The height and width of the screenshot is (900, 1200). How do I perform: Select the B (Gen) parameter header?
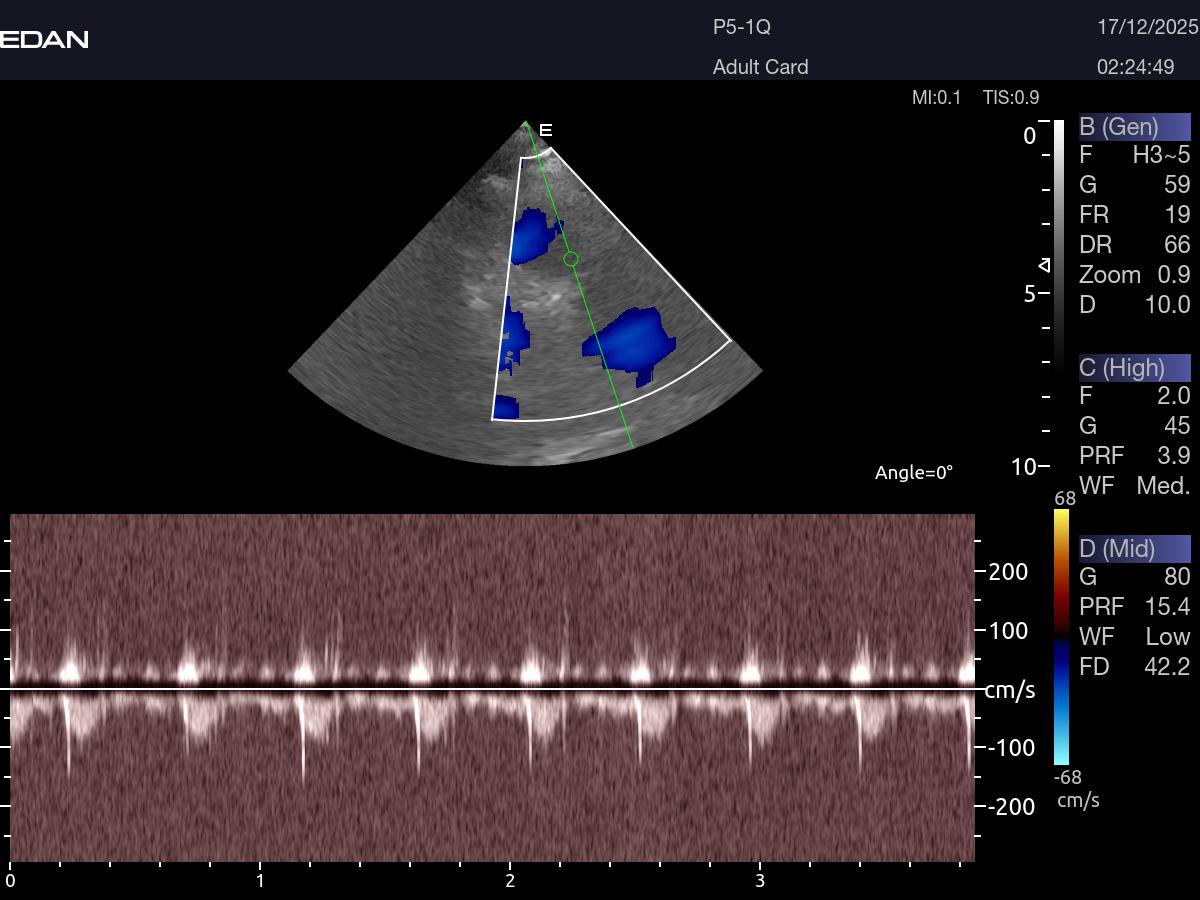point(1134,127)
